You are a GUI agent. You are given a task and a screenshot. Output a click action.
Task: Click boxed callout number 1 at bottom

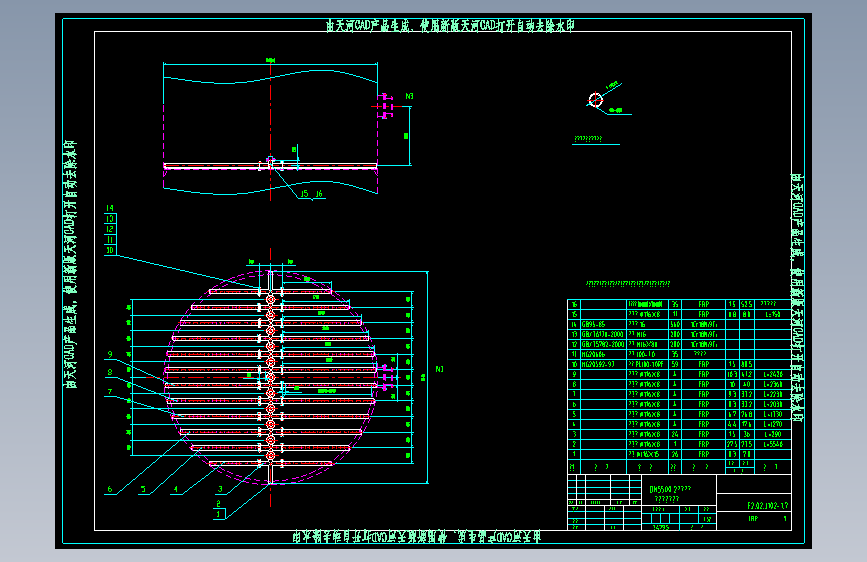point(219,514)
